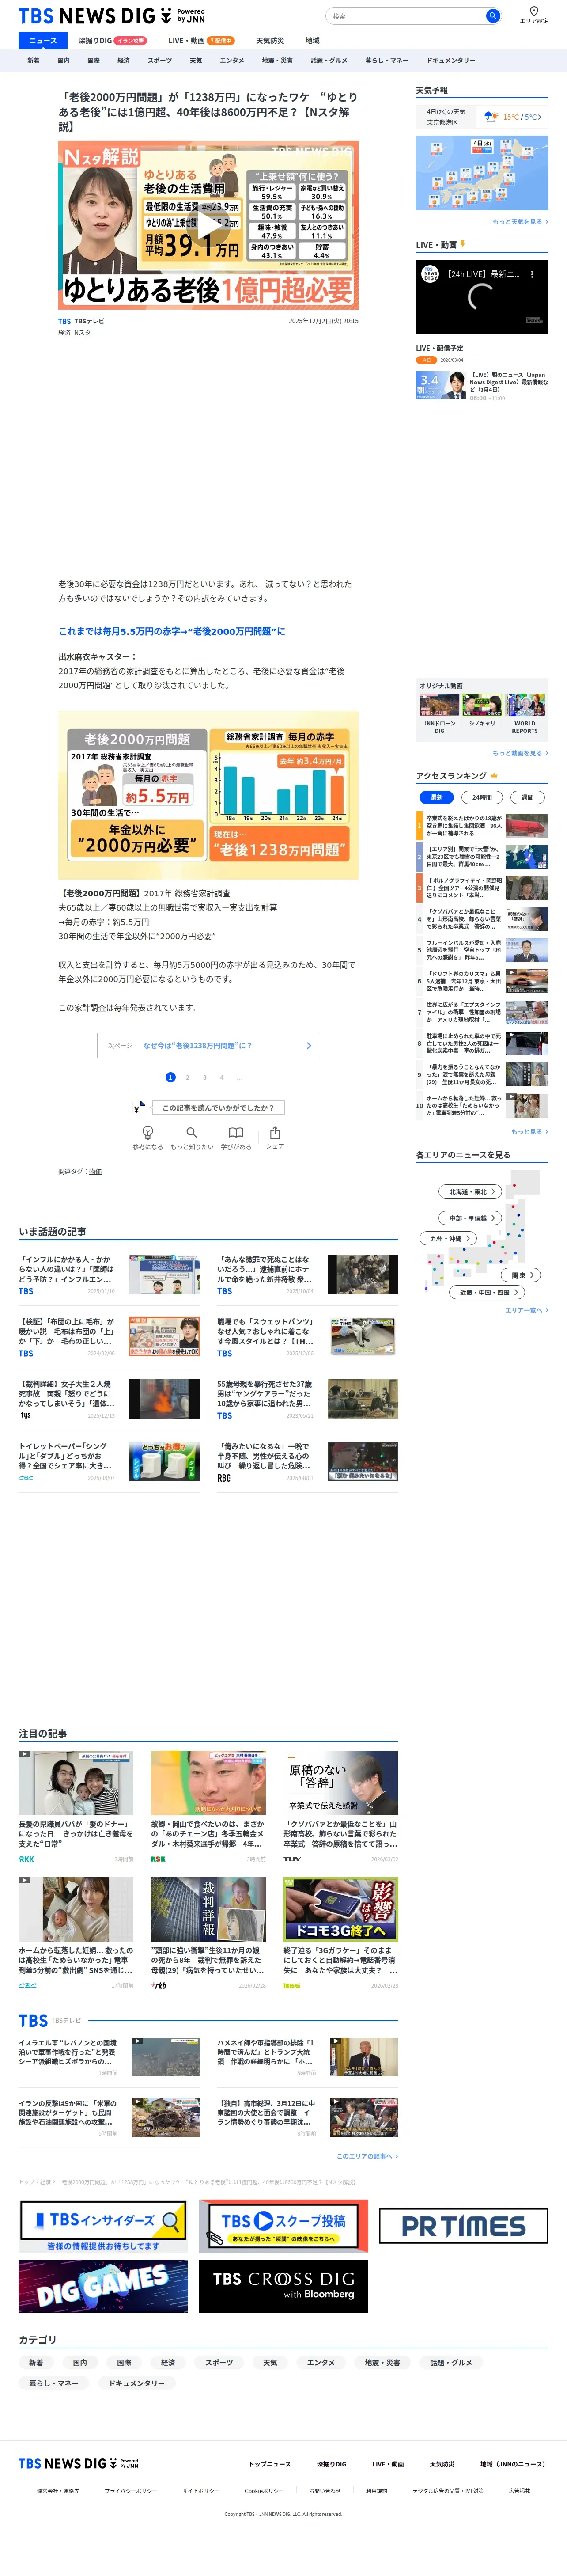Open the ドコモ3G終了へ article thumbnail
567x2576 pixels.
click(x=341, y=1909)
